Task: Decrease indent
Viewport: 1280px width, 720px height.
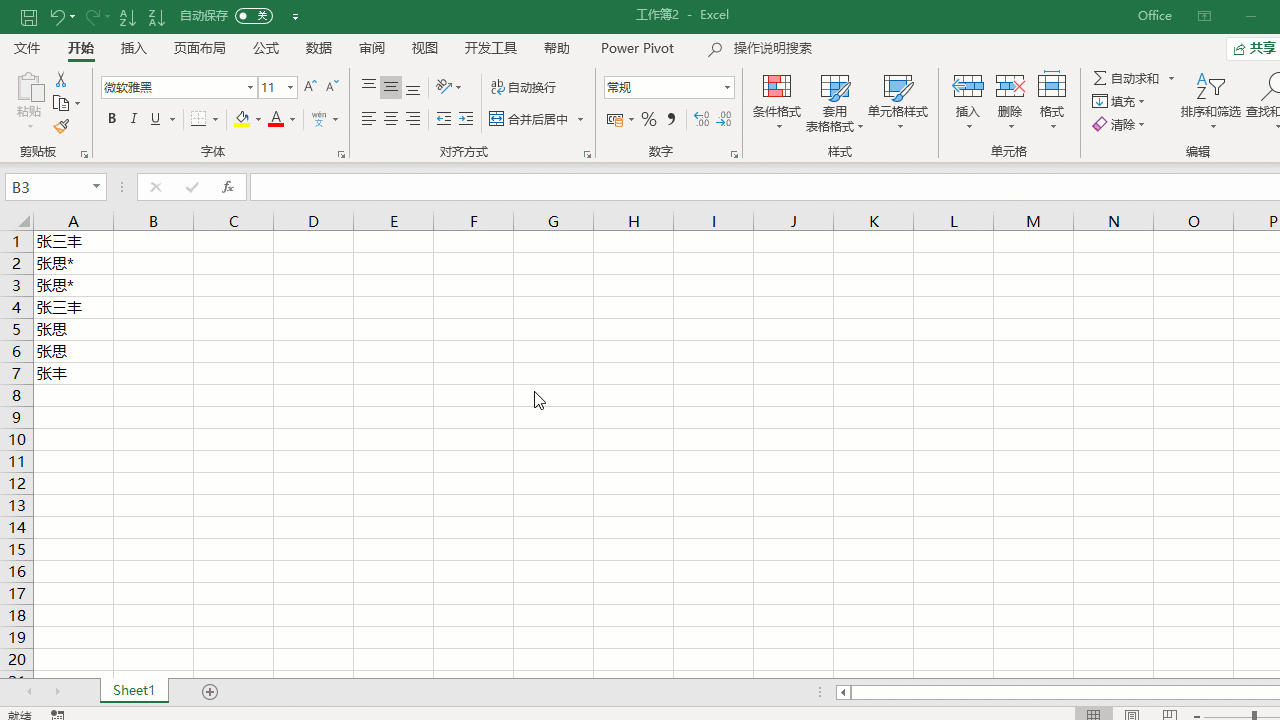Action: pos(444,119)
